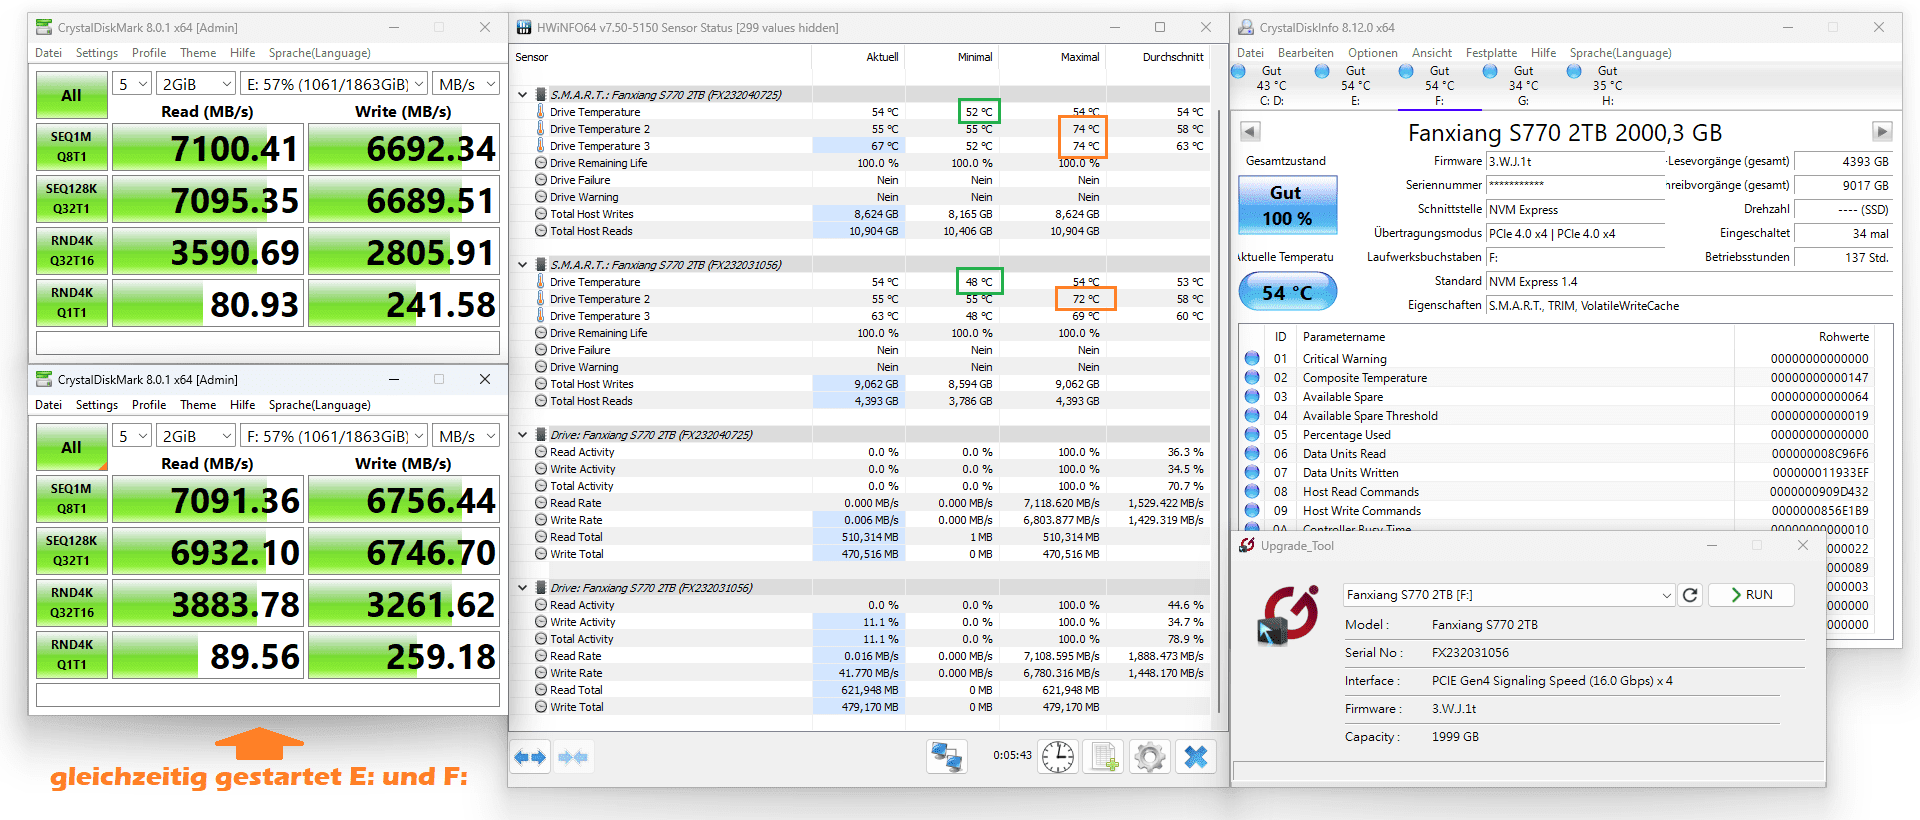Close sensors with blue X icon
The height and width of the screenshot is (820, 1920).
(x=1196, y=757)
